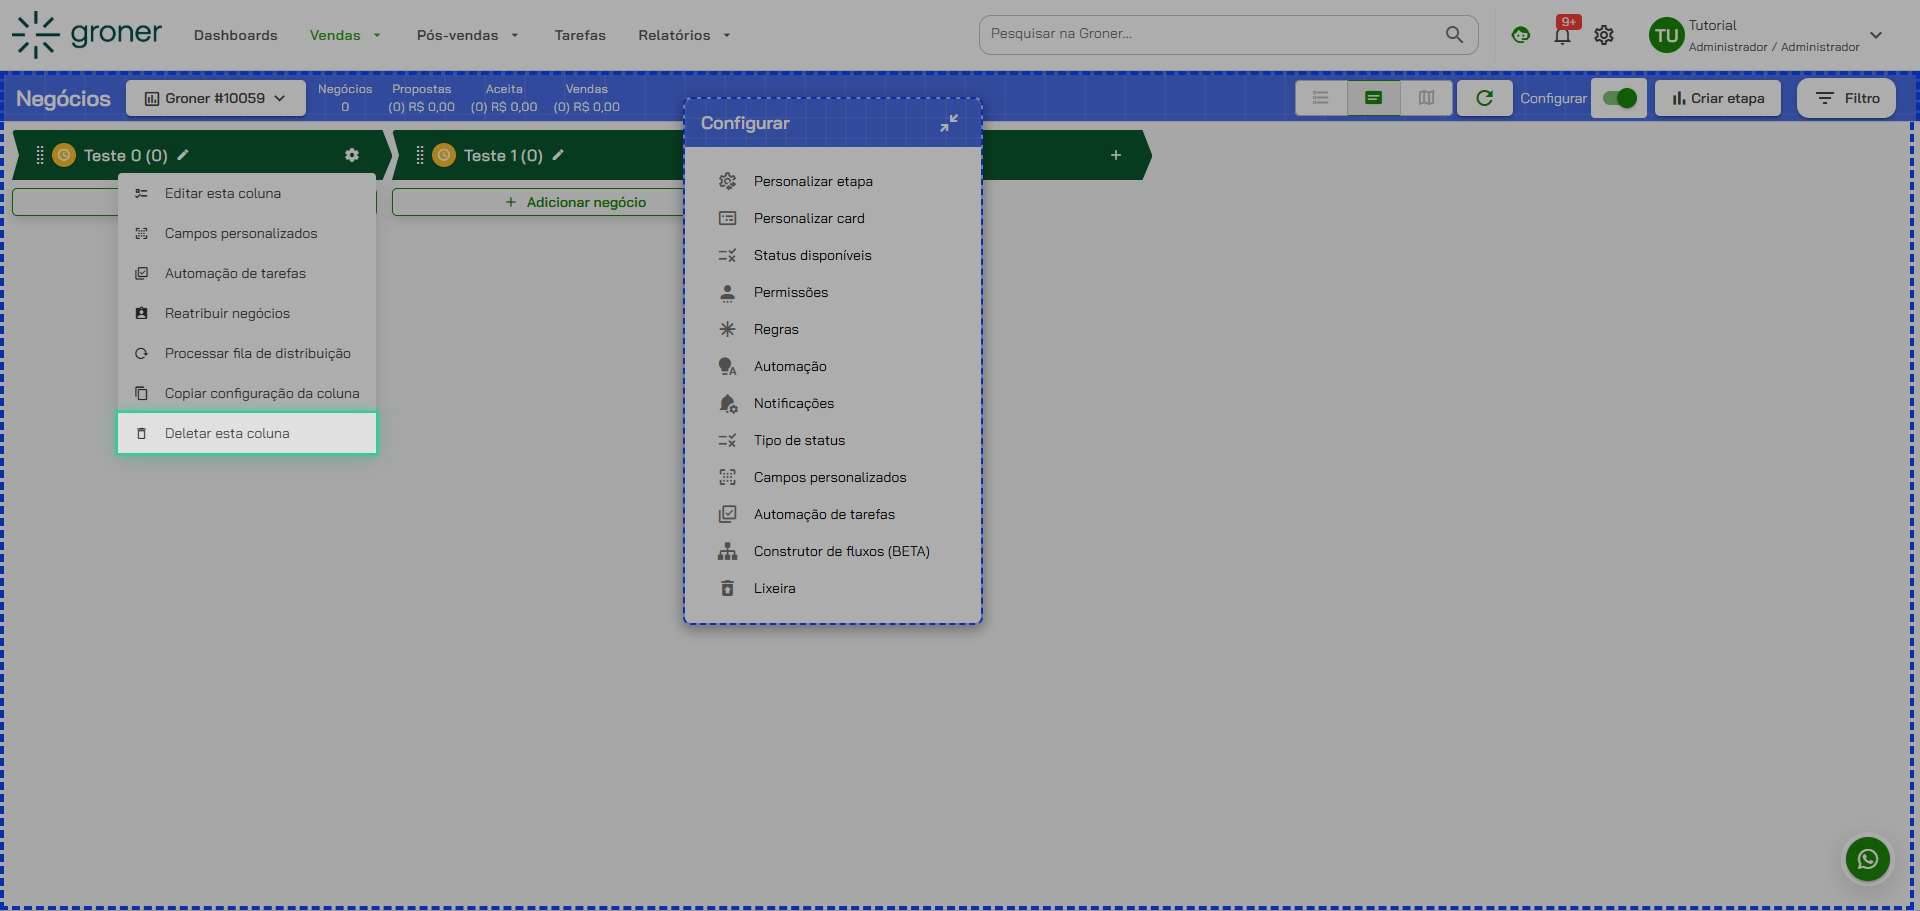This screenshot has height=911, width=1920.
Task: Click the yellow Teste 0 stage color circle
Action: [x=64, y=155]
